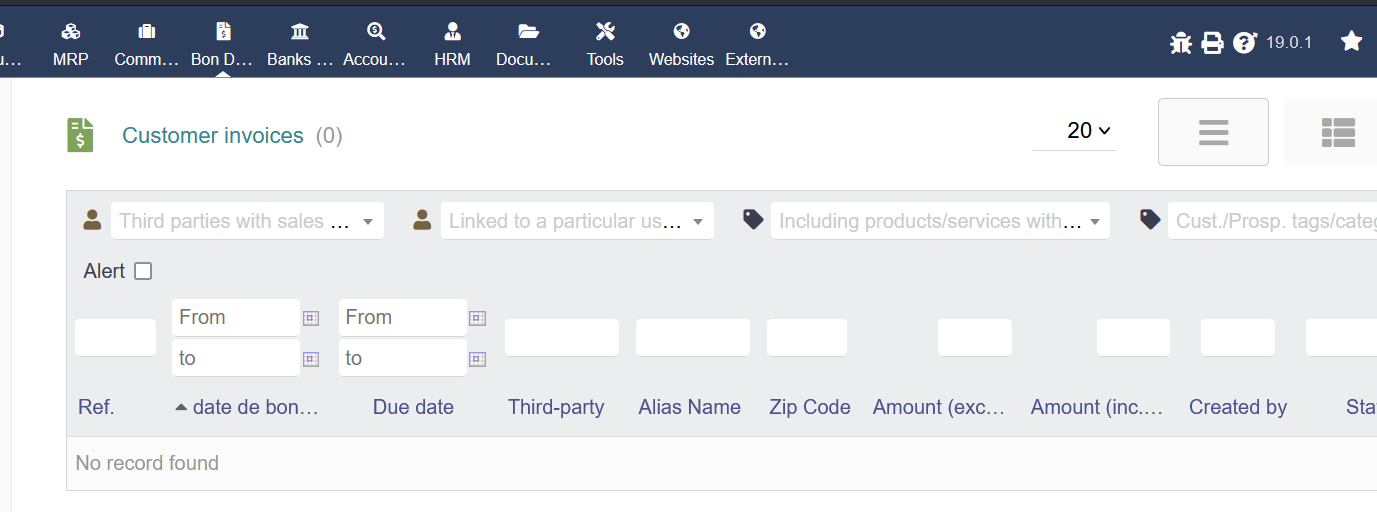Image resolution: width=1377 pixels, height=512 pixels.
Task: Open the bug tracker icon in top bar
Action: click(1181, 43)
